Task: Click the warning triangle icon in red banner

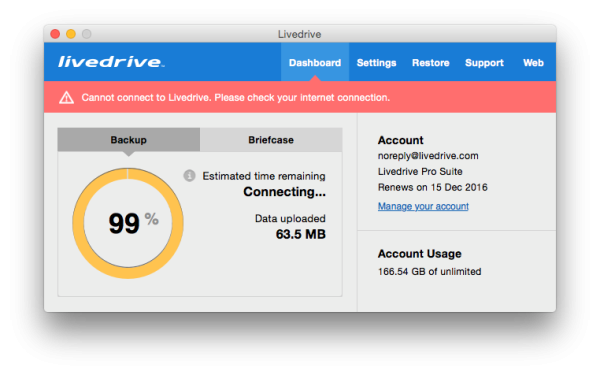Action: (67, 98)
